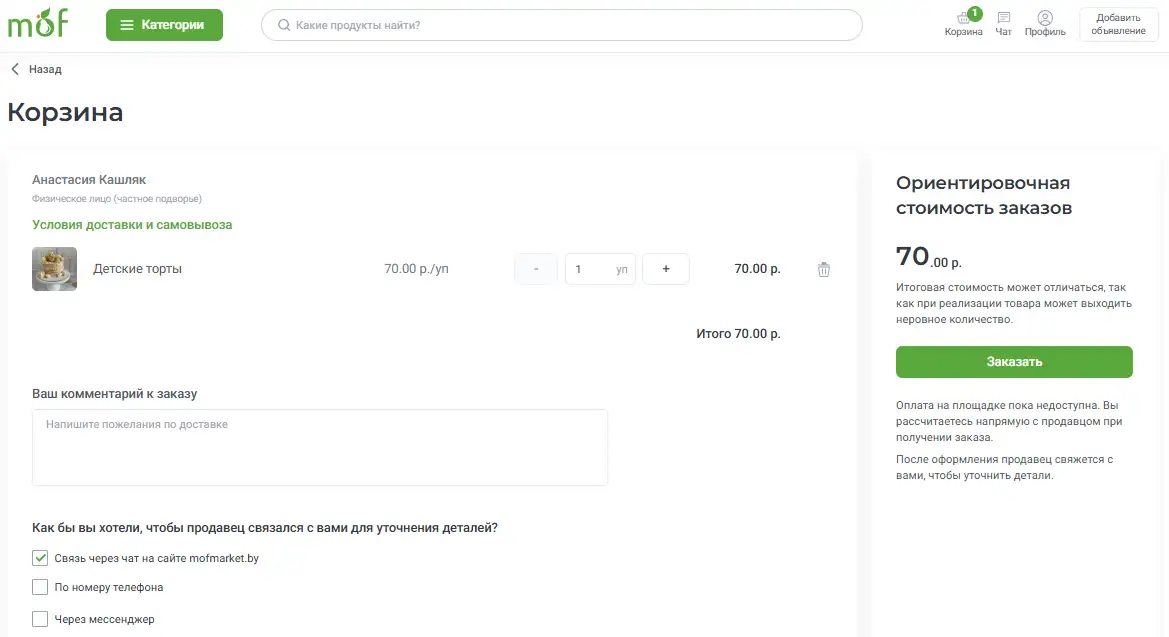
Task: Click 'Добавить объявление' button
Action: coord(1118,25)
